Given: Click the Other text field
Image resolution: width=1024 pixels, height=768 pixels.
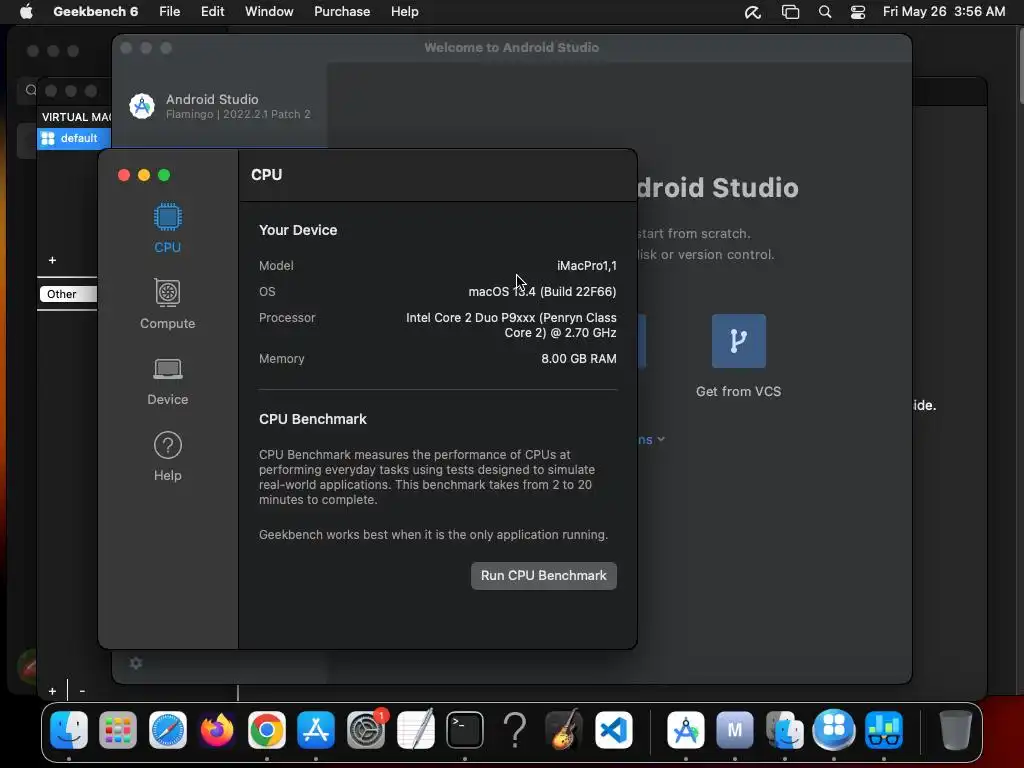Looking at the screenshot, I should 68,294.
